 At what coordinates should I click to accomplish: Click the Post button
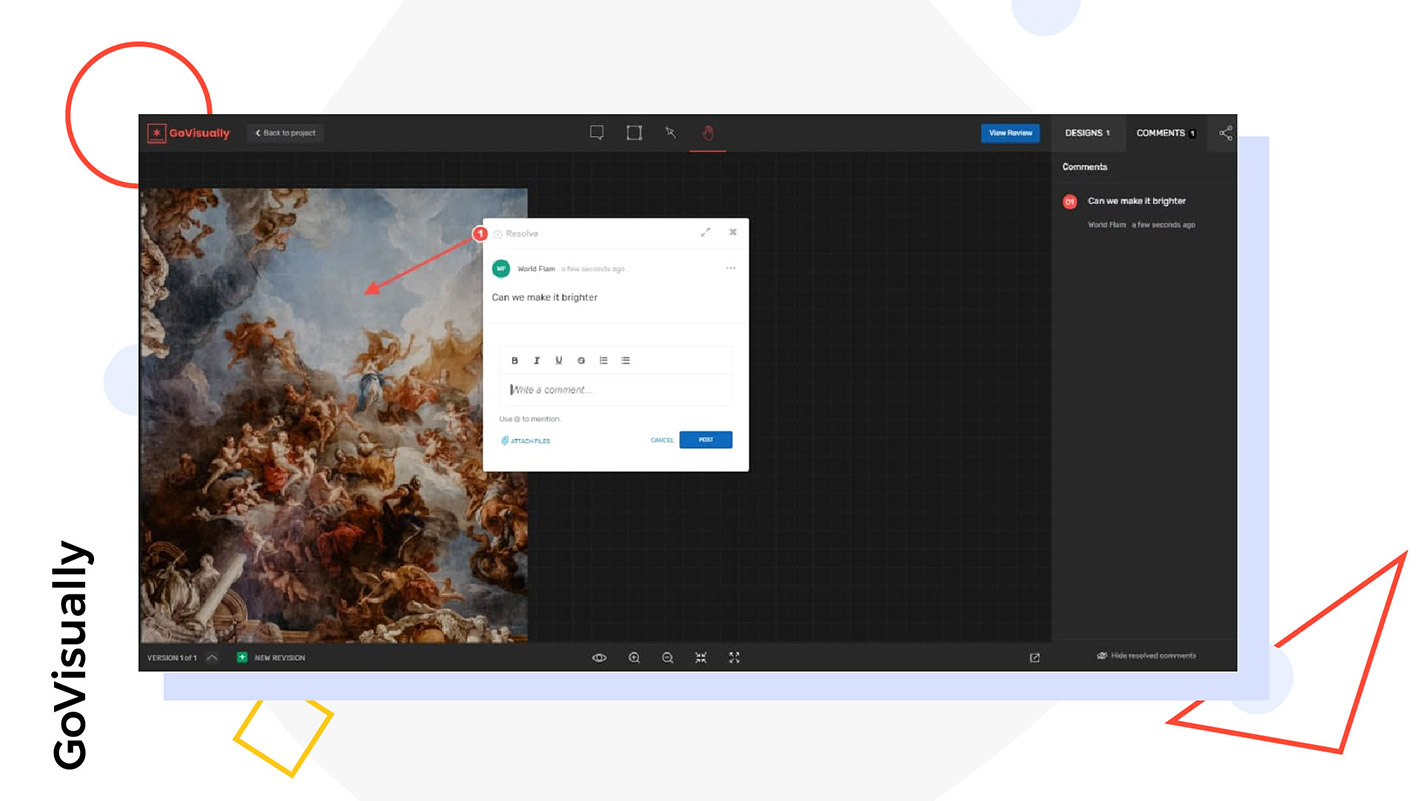pos(706,440)
